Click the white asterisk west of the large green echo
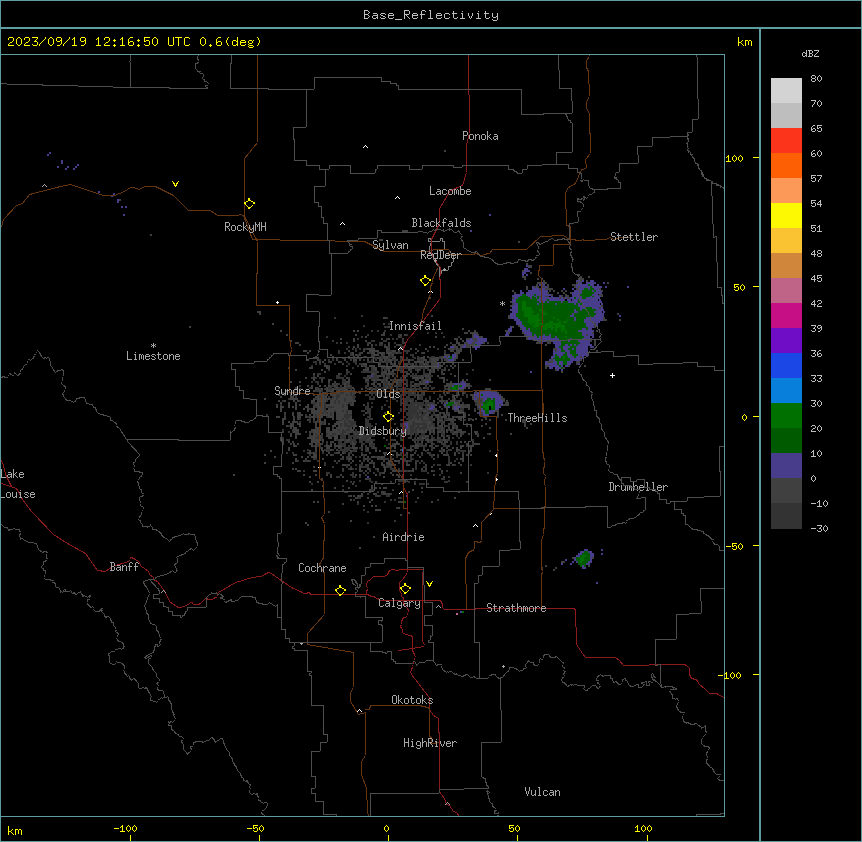Image resolution: width=862 pixels, height=842 pixels. click(502, 303)
